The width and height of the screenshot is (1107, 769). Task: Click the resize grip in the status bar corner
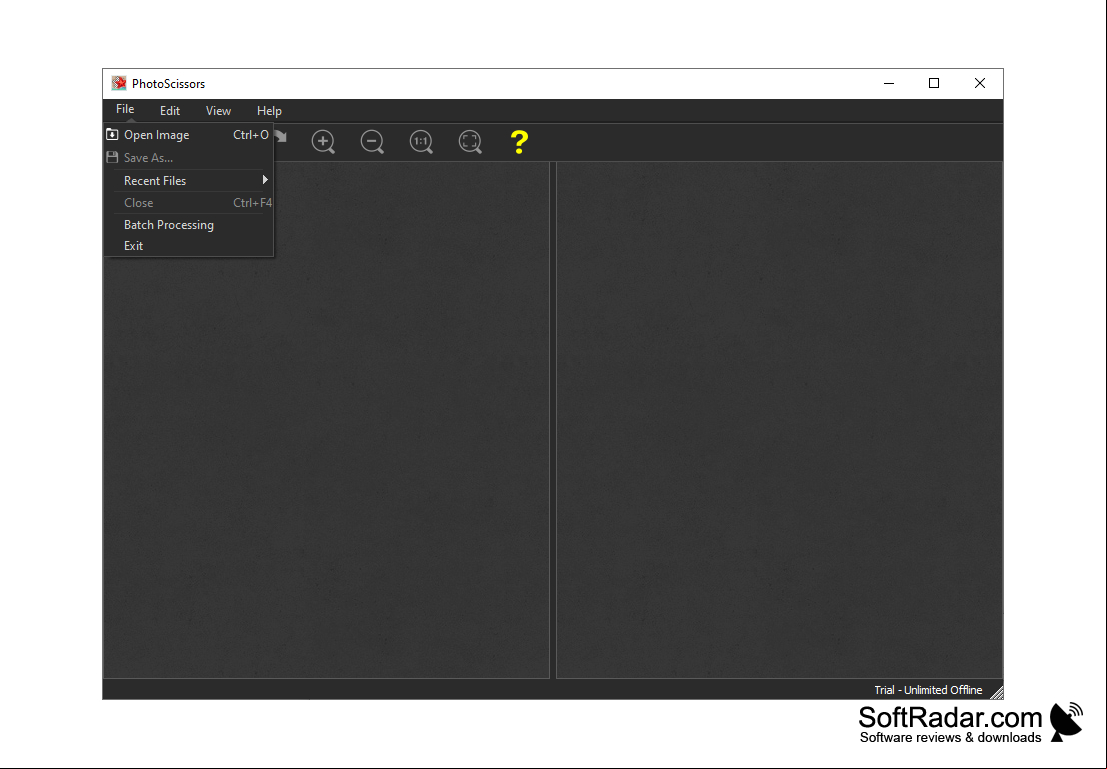pos(996,693)
